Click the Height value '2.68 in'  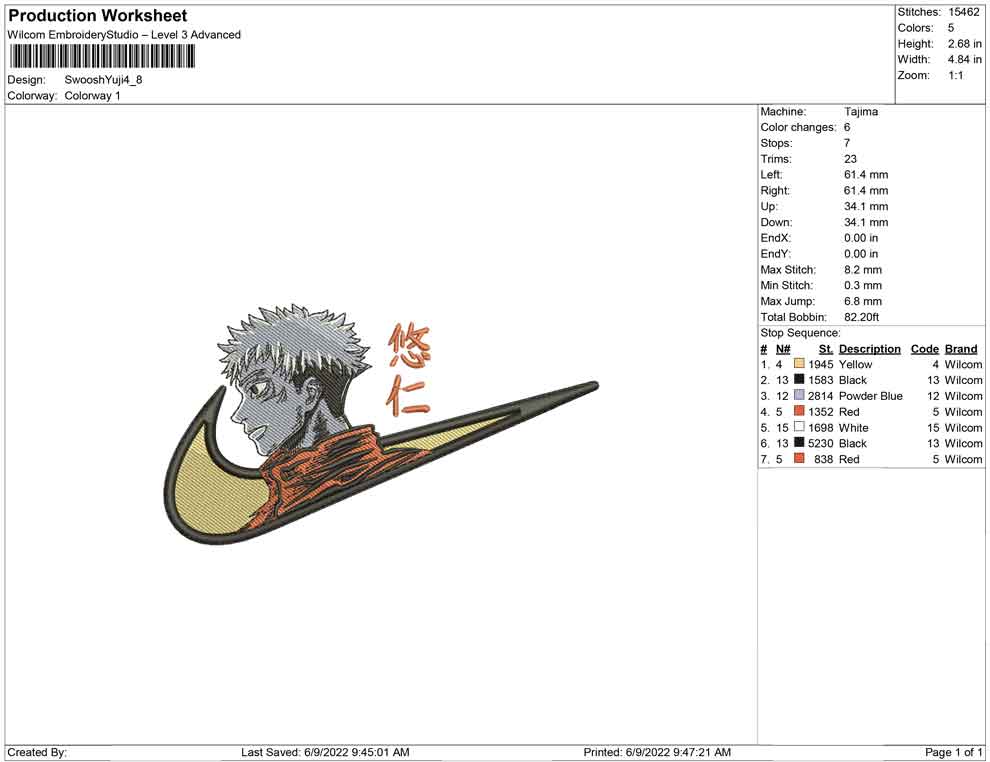(964, 44)
